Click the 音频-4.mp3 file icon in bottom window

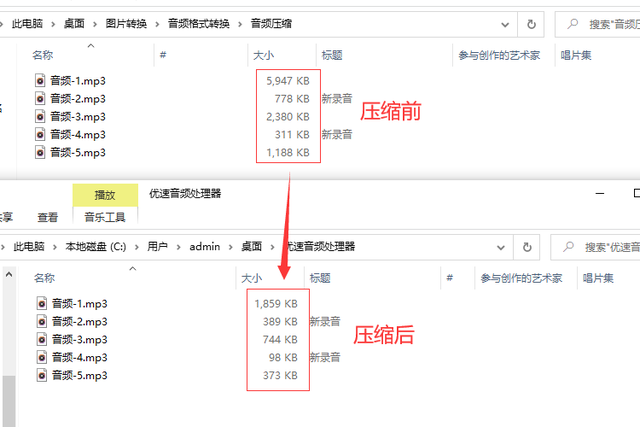point(42,357)
